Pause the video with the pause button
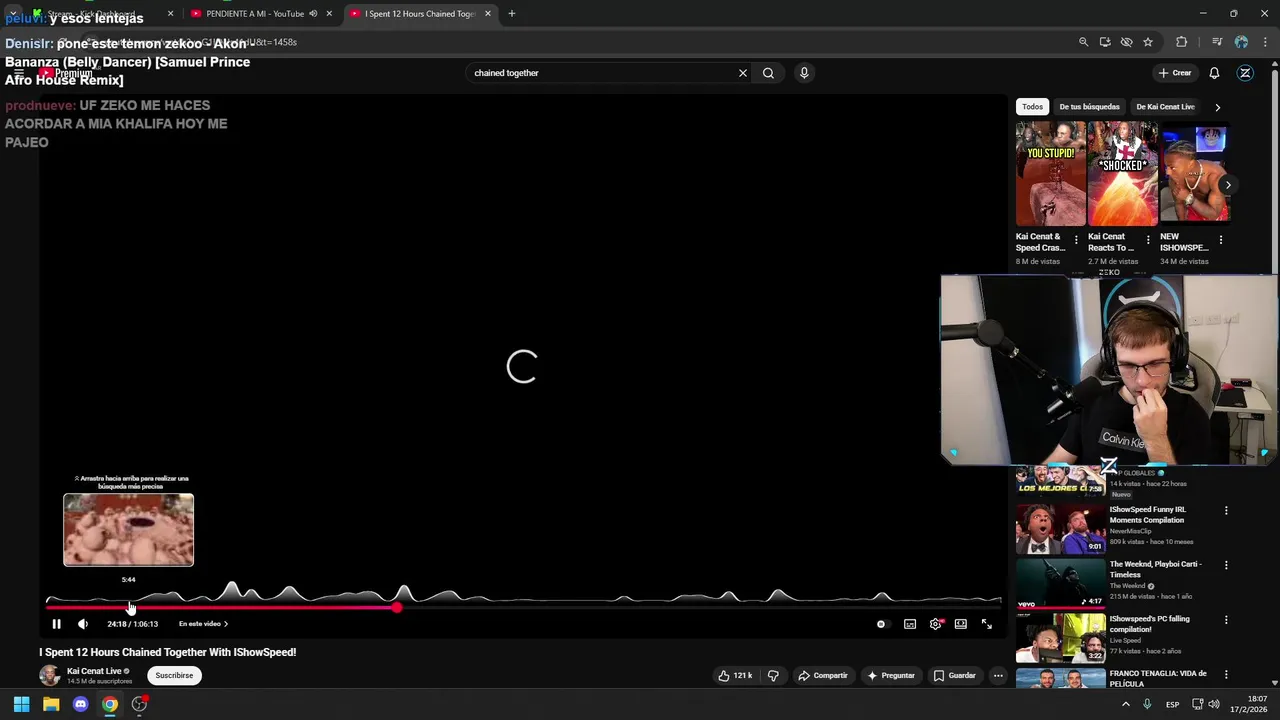This screenshot has width=1280, height=720. click(x=56, y=624)
